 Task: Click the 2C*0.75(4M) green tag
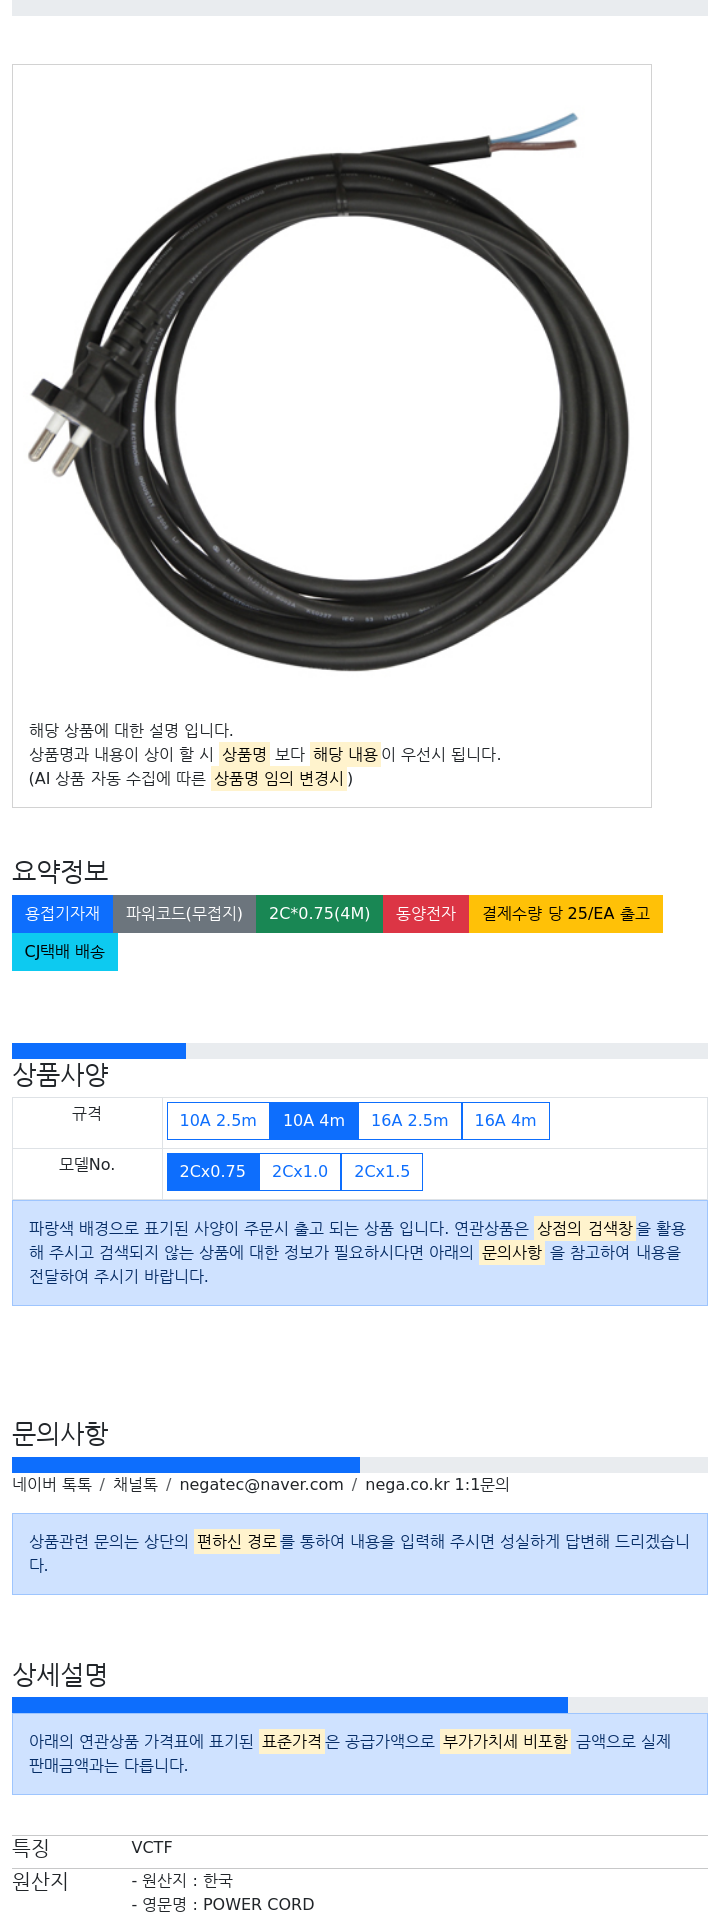(x=319, y=914)
